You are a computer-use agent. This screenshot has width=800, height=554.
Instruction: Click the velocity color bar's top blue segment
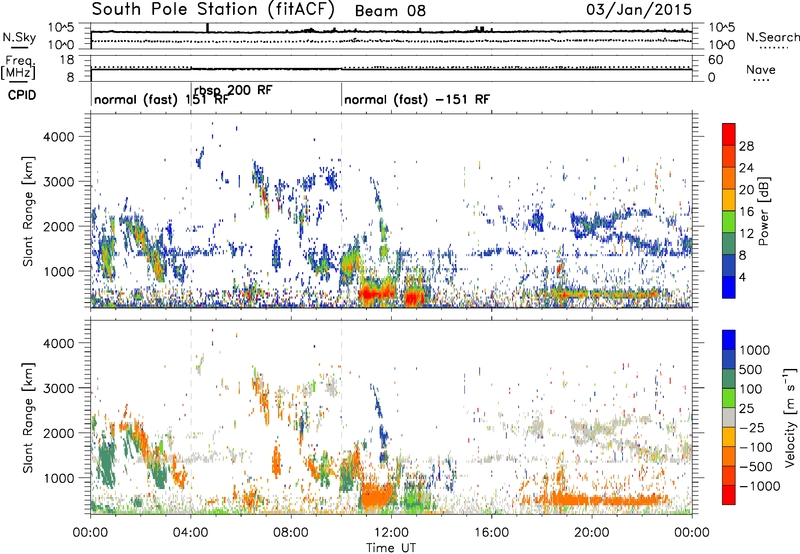(x=729, y=340)
